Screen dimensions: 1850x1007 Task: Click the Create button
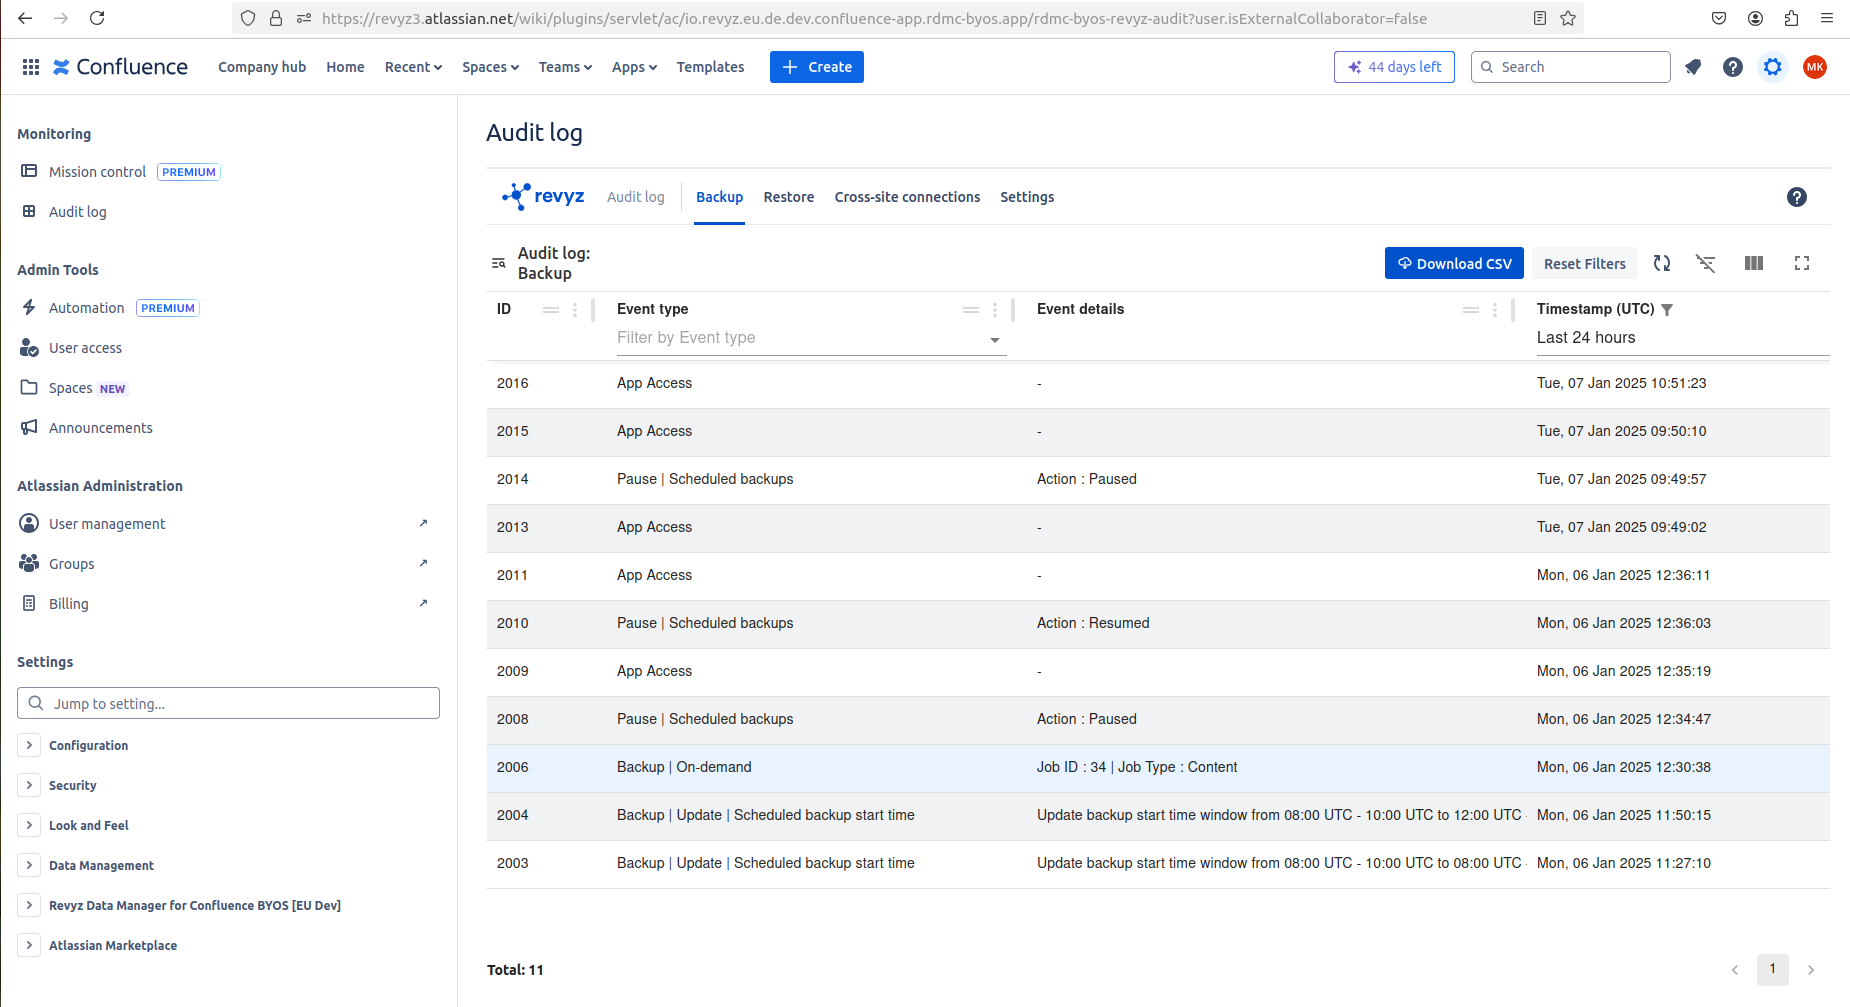[817, 67]
